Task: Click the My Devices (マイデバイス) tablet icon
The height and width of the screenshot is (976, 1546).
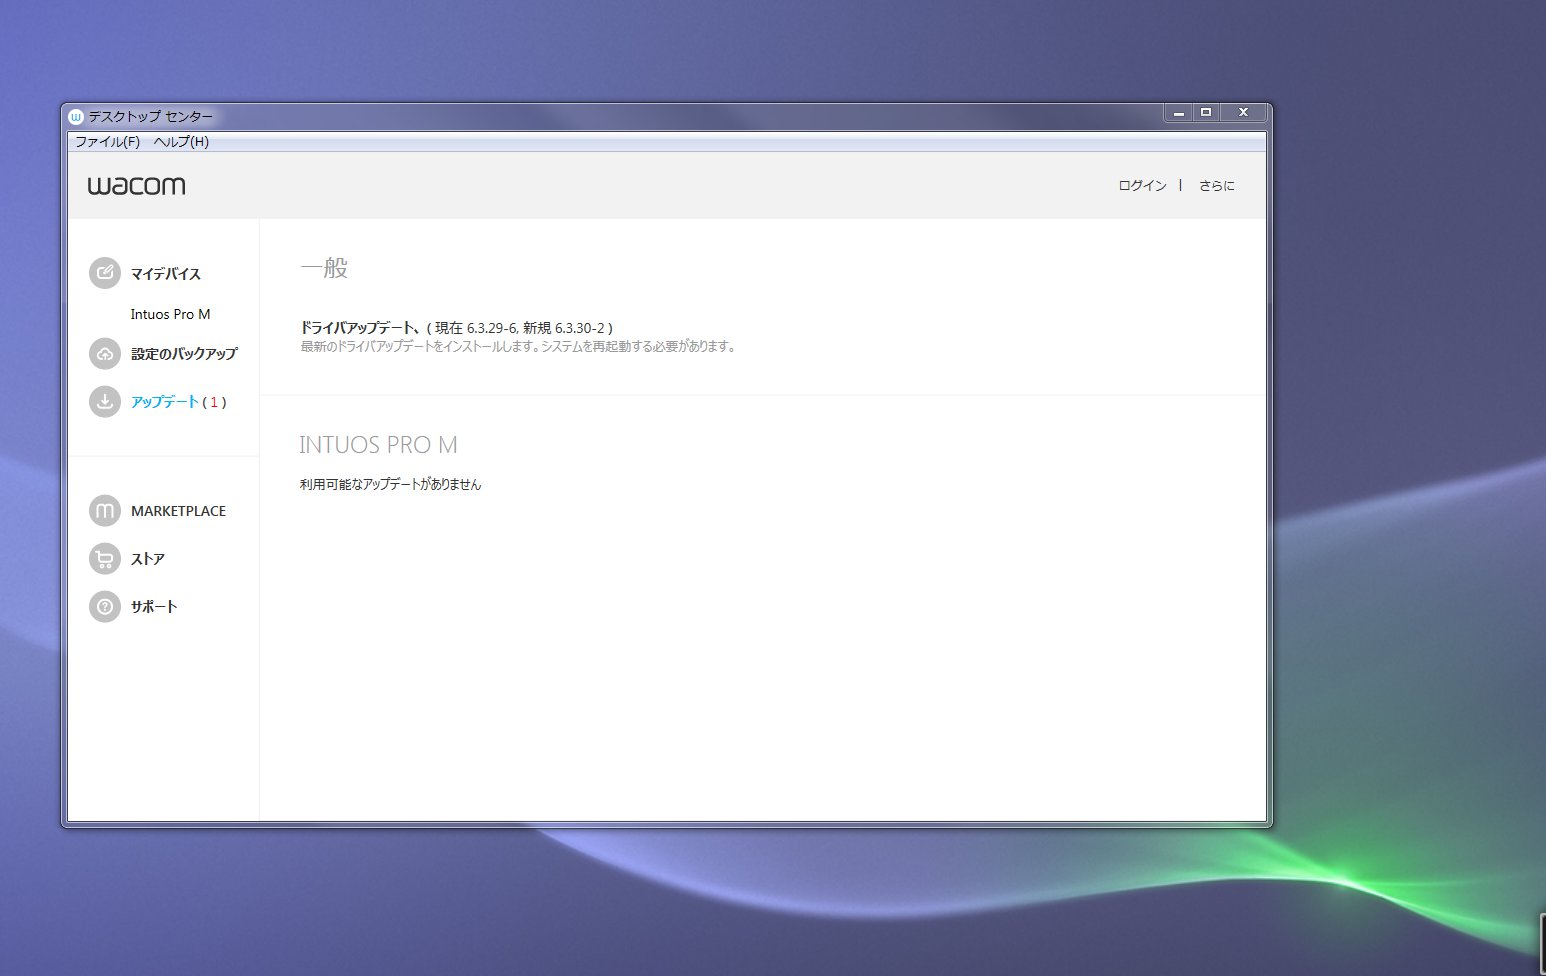Action: (x=105, y=273)
